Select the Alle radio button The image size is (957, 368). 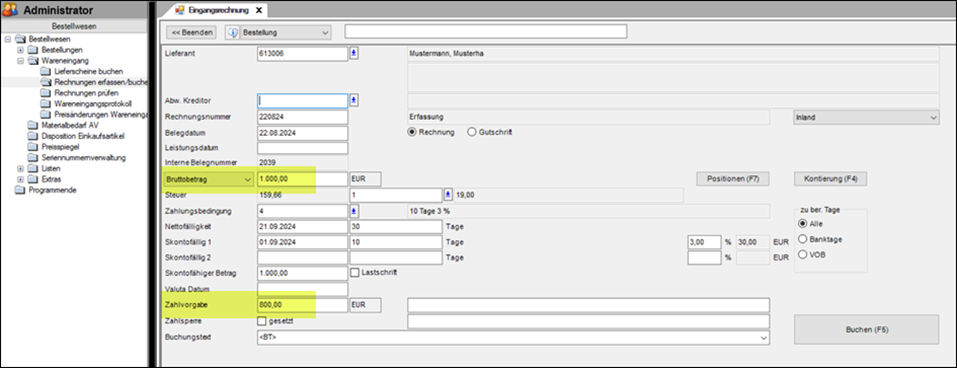803,223
